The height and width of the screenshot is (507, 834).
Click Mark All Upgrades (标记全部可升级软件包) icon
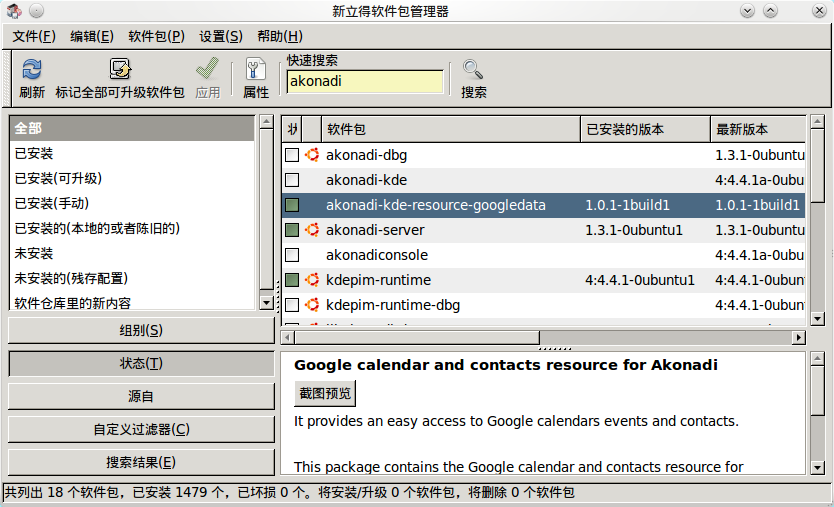tap(120, 69)
